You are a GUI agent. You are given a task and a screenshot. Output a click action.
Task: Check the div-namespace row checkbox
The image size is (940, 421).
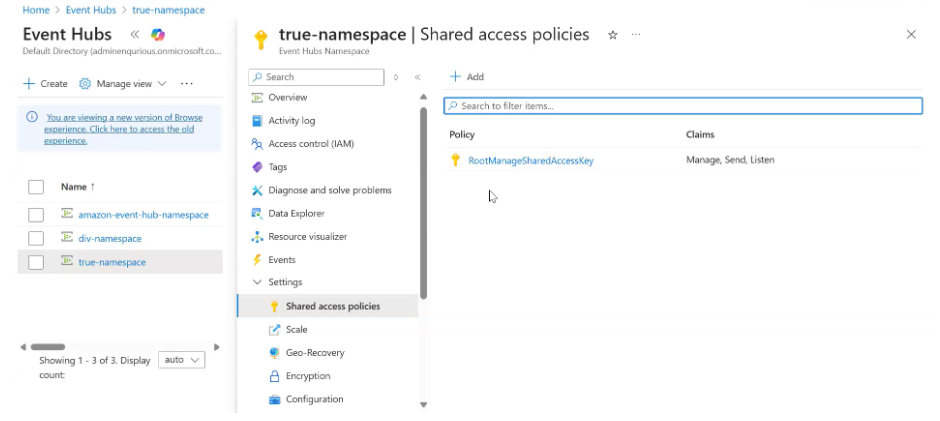click(x=36, y=238)
